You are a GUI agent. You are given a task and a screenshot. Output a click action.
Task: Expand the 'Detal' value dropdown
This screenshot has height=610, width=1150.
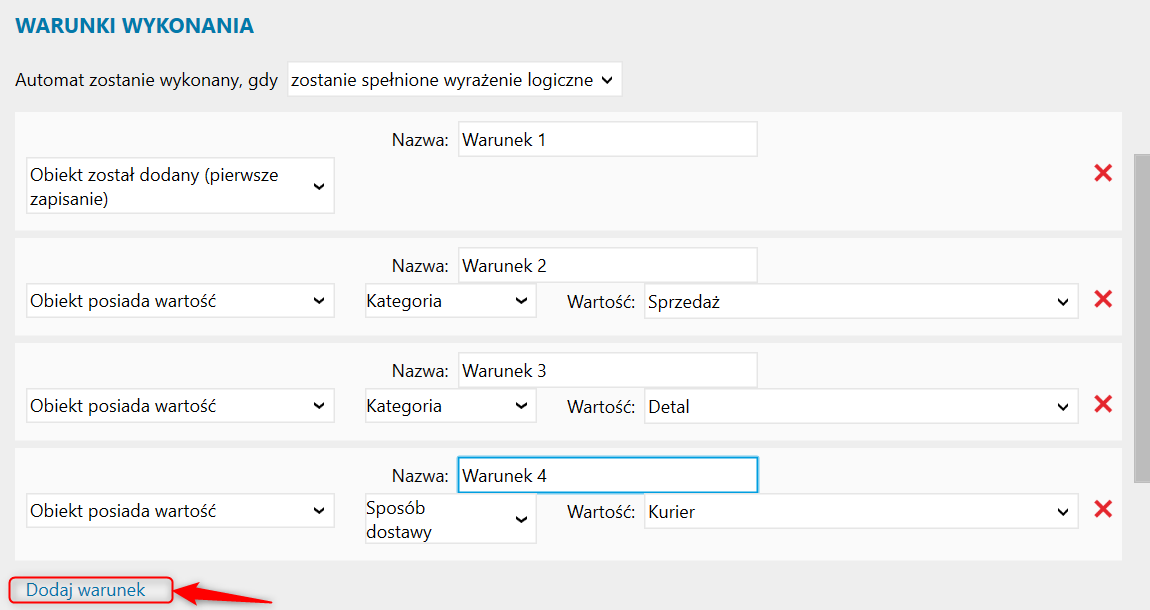(861, 407)
